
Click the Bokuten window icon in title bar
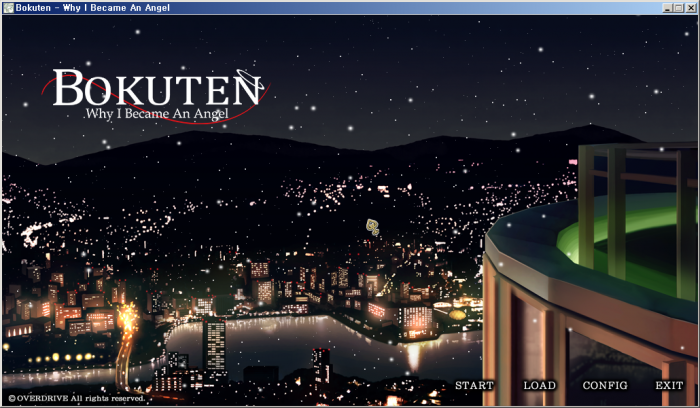tap(8, 8)
